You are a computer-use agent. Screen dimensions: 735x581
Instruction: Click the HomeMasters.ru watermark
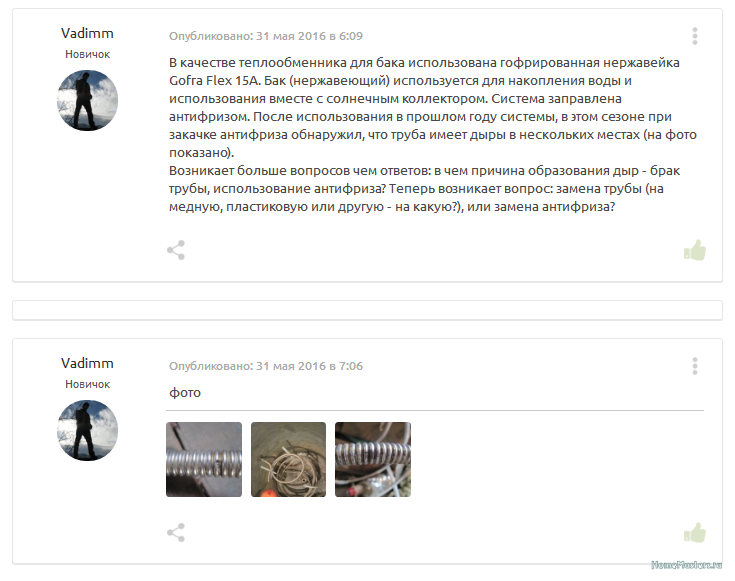click(687, 565)
